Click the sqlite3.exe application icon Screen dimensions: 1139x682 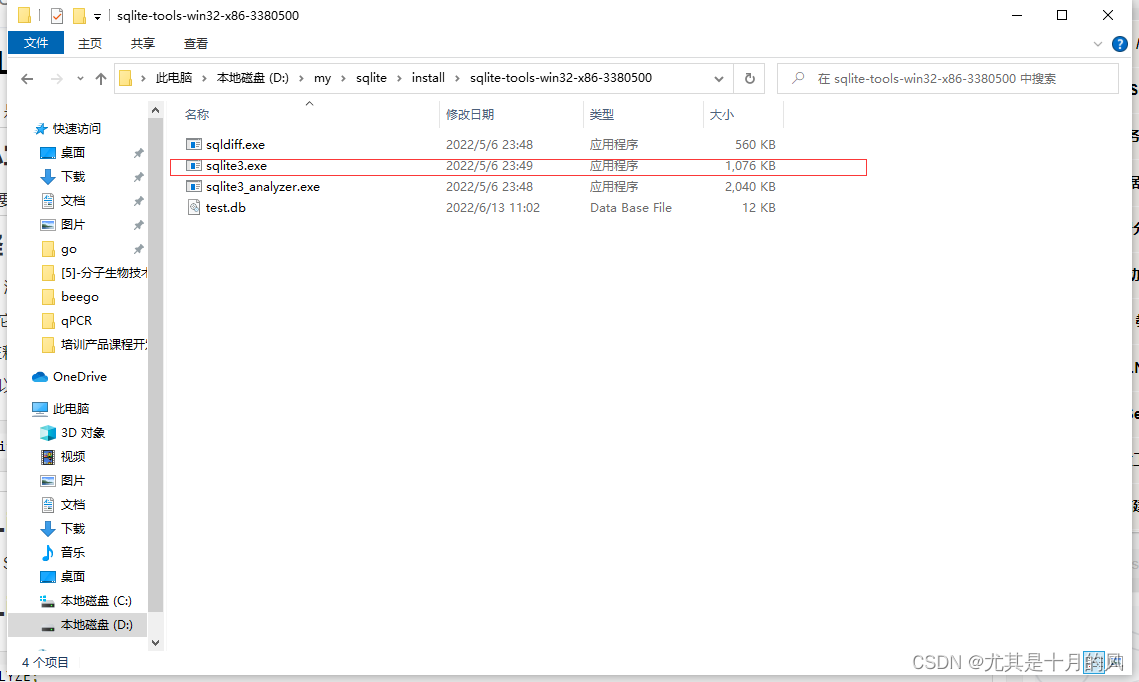193,166
